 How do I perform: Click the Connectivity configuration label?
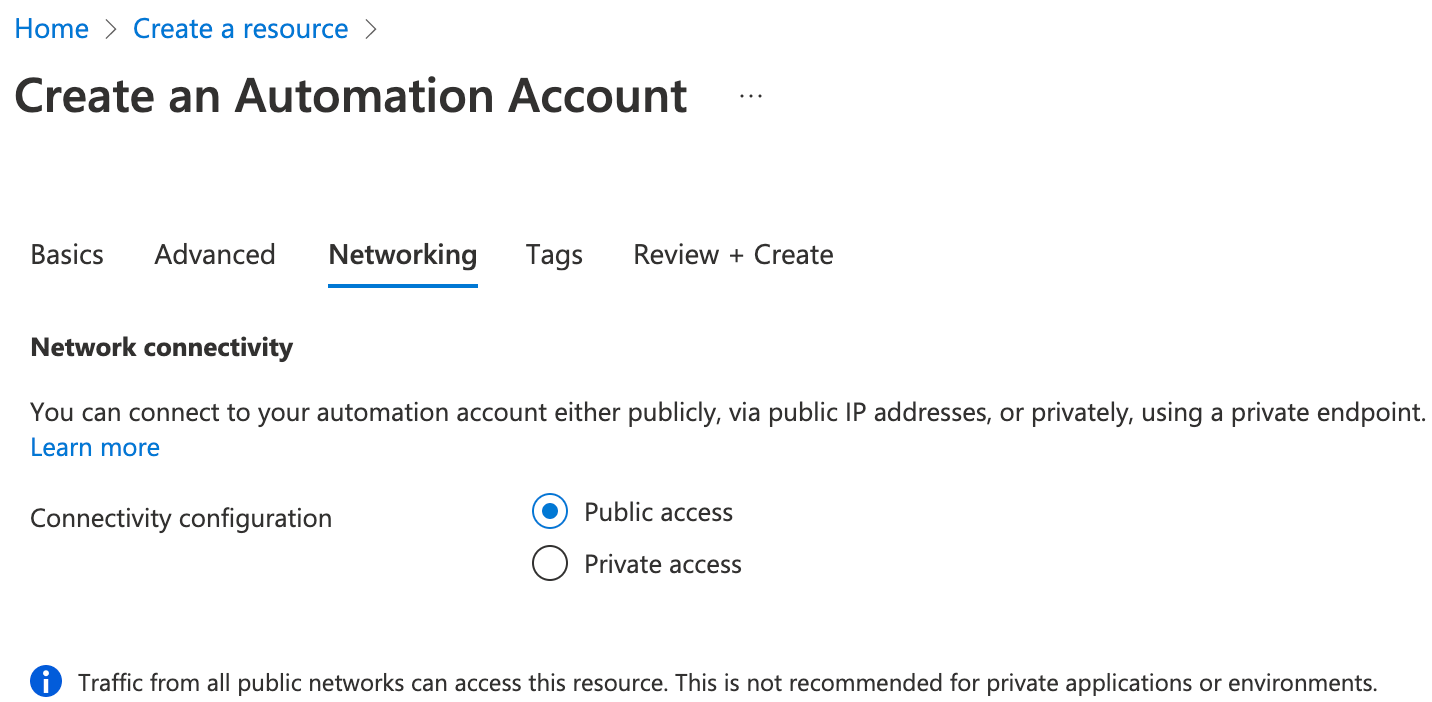[181, 519]
